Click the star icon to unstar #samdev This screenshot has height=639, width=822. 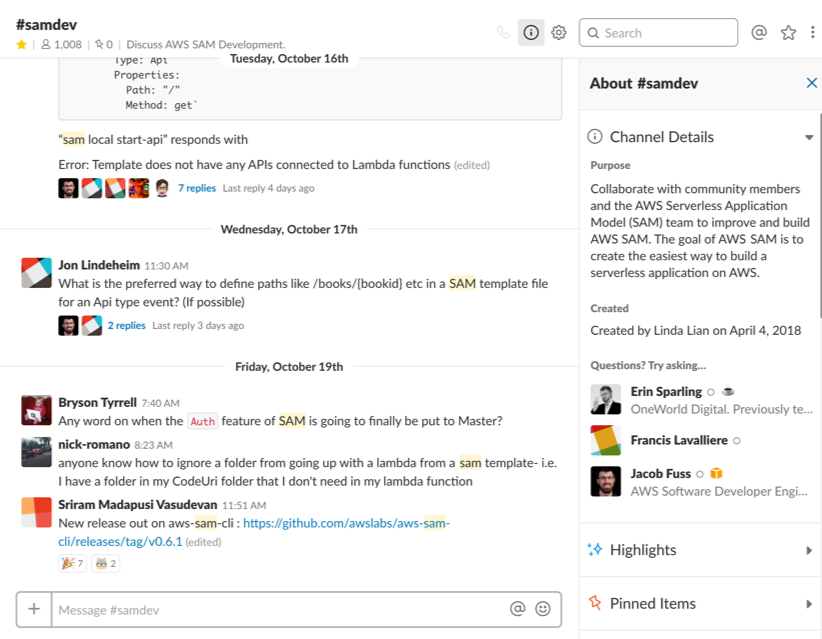pos(21,45)
